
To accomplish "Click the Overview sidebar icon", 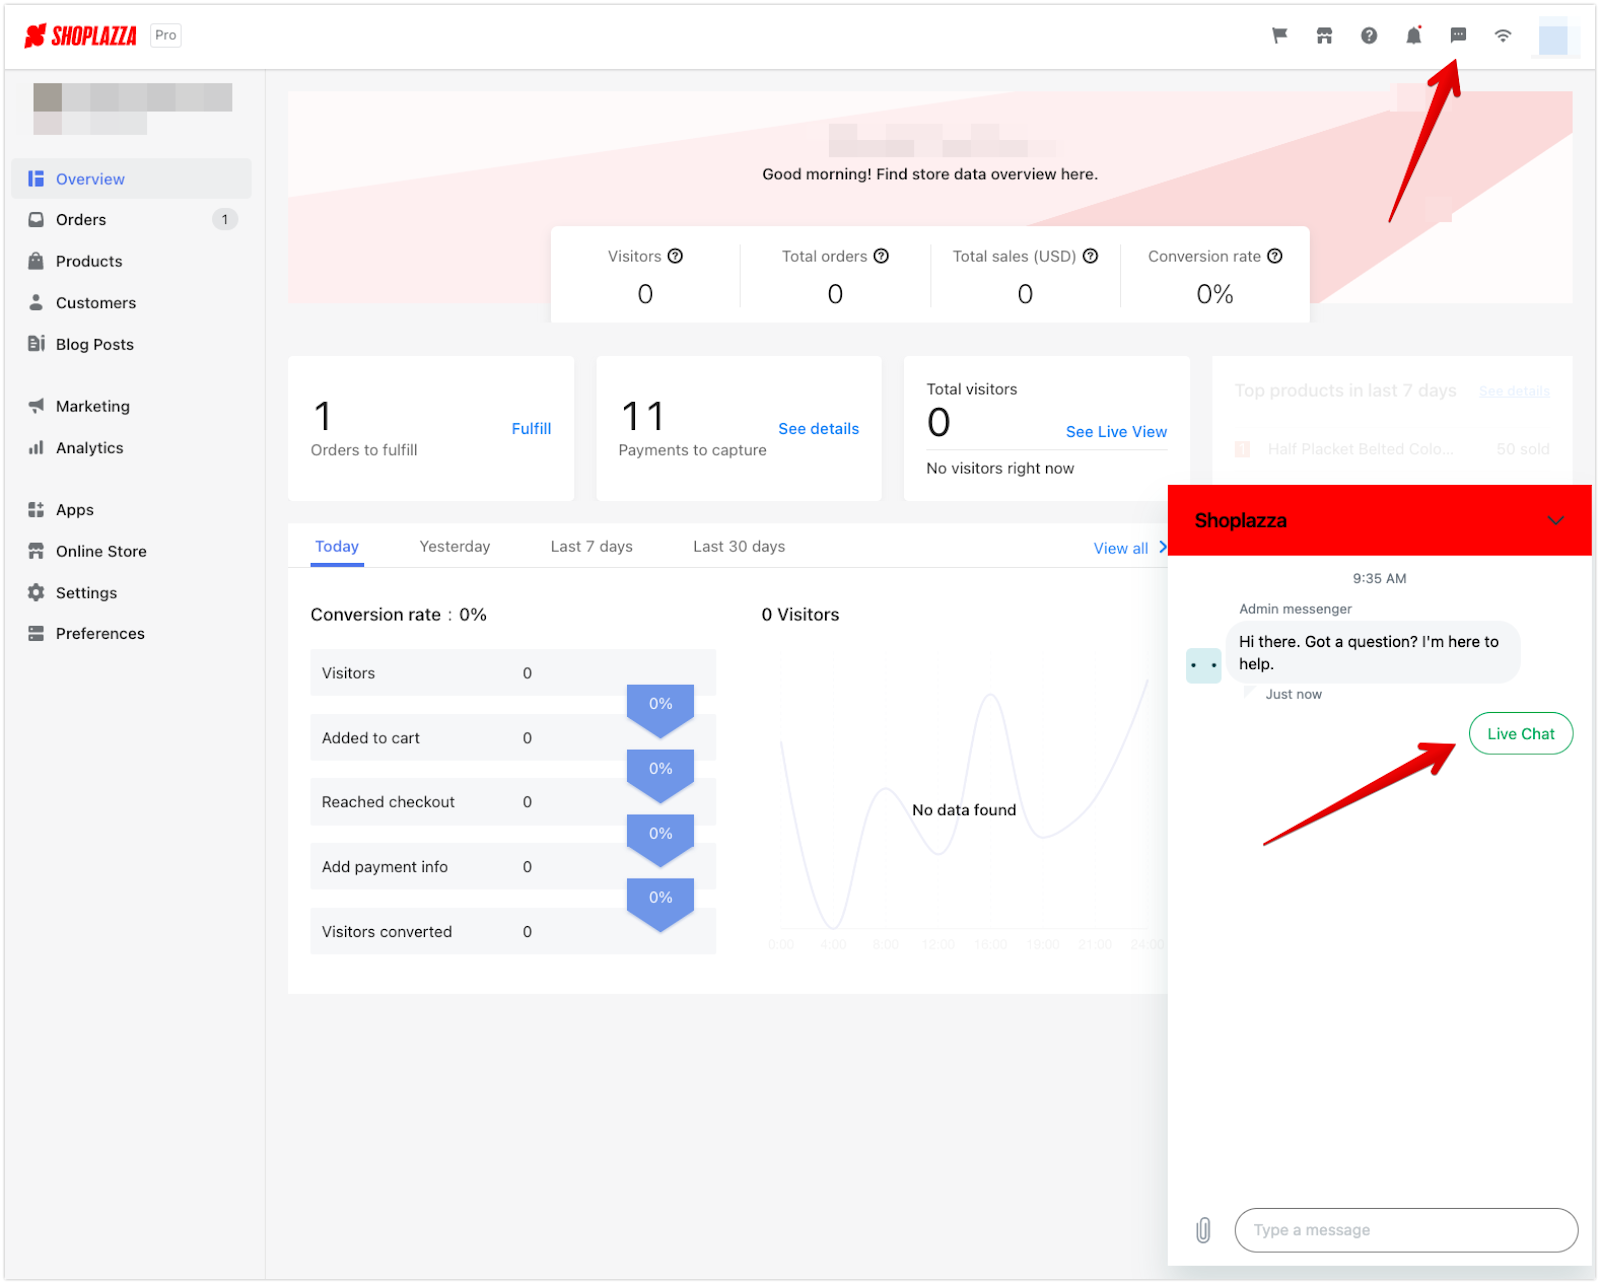I will pyautogui.click(x=36, y=179).
